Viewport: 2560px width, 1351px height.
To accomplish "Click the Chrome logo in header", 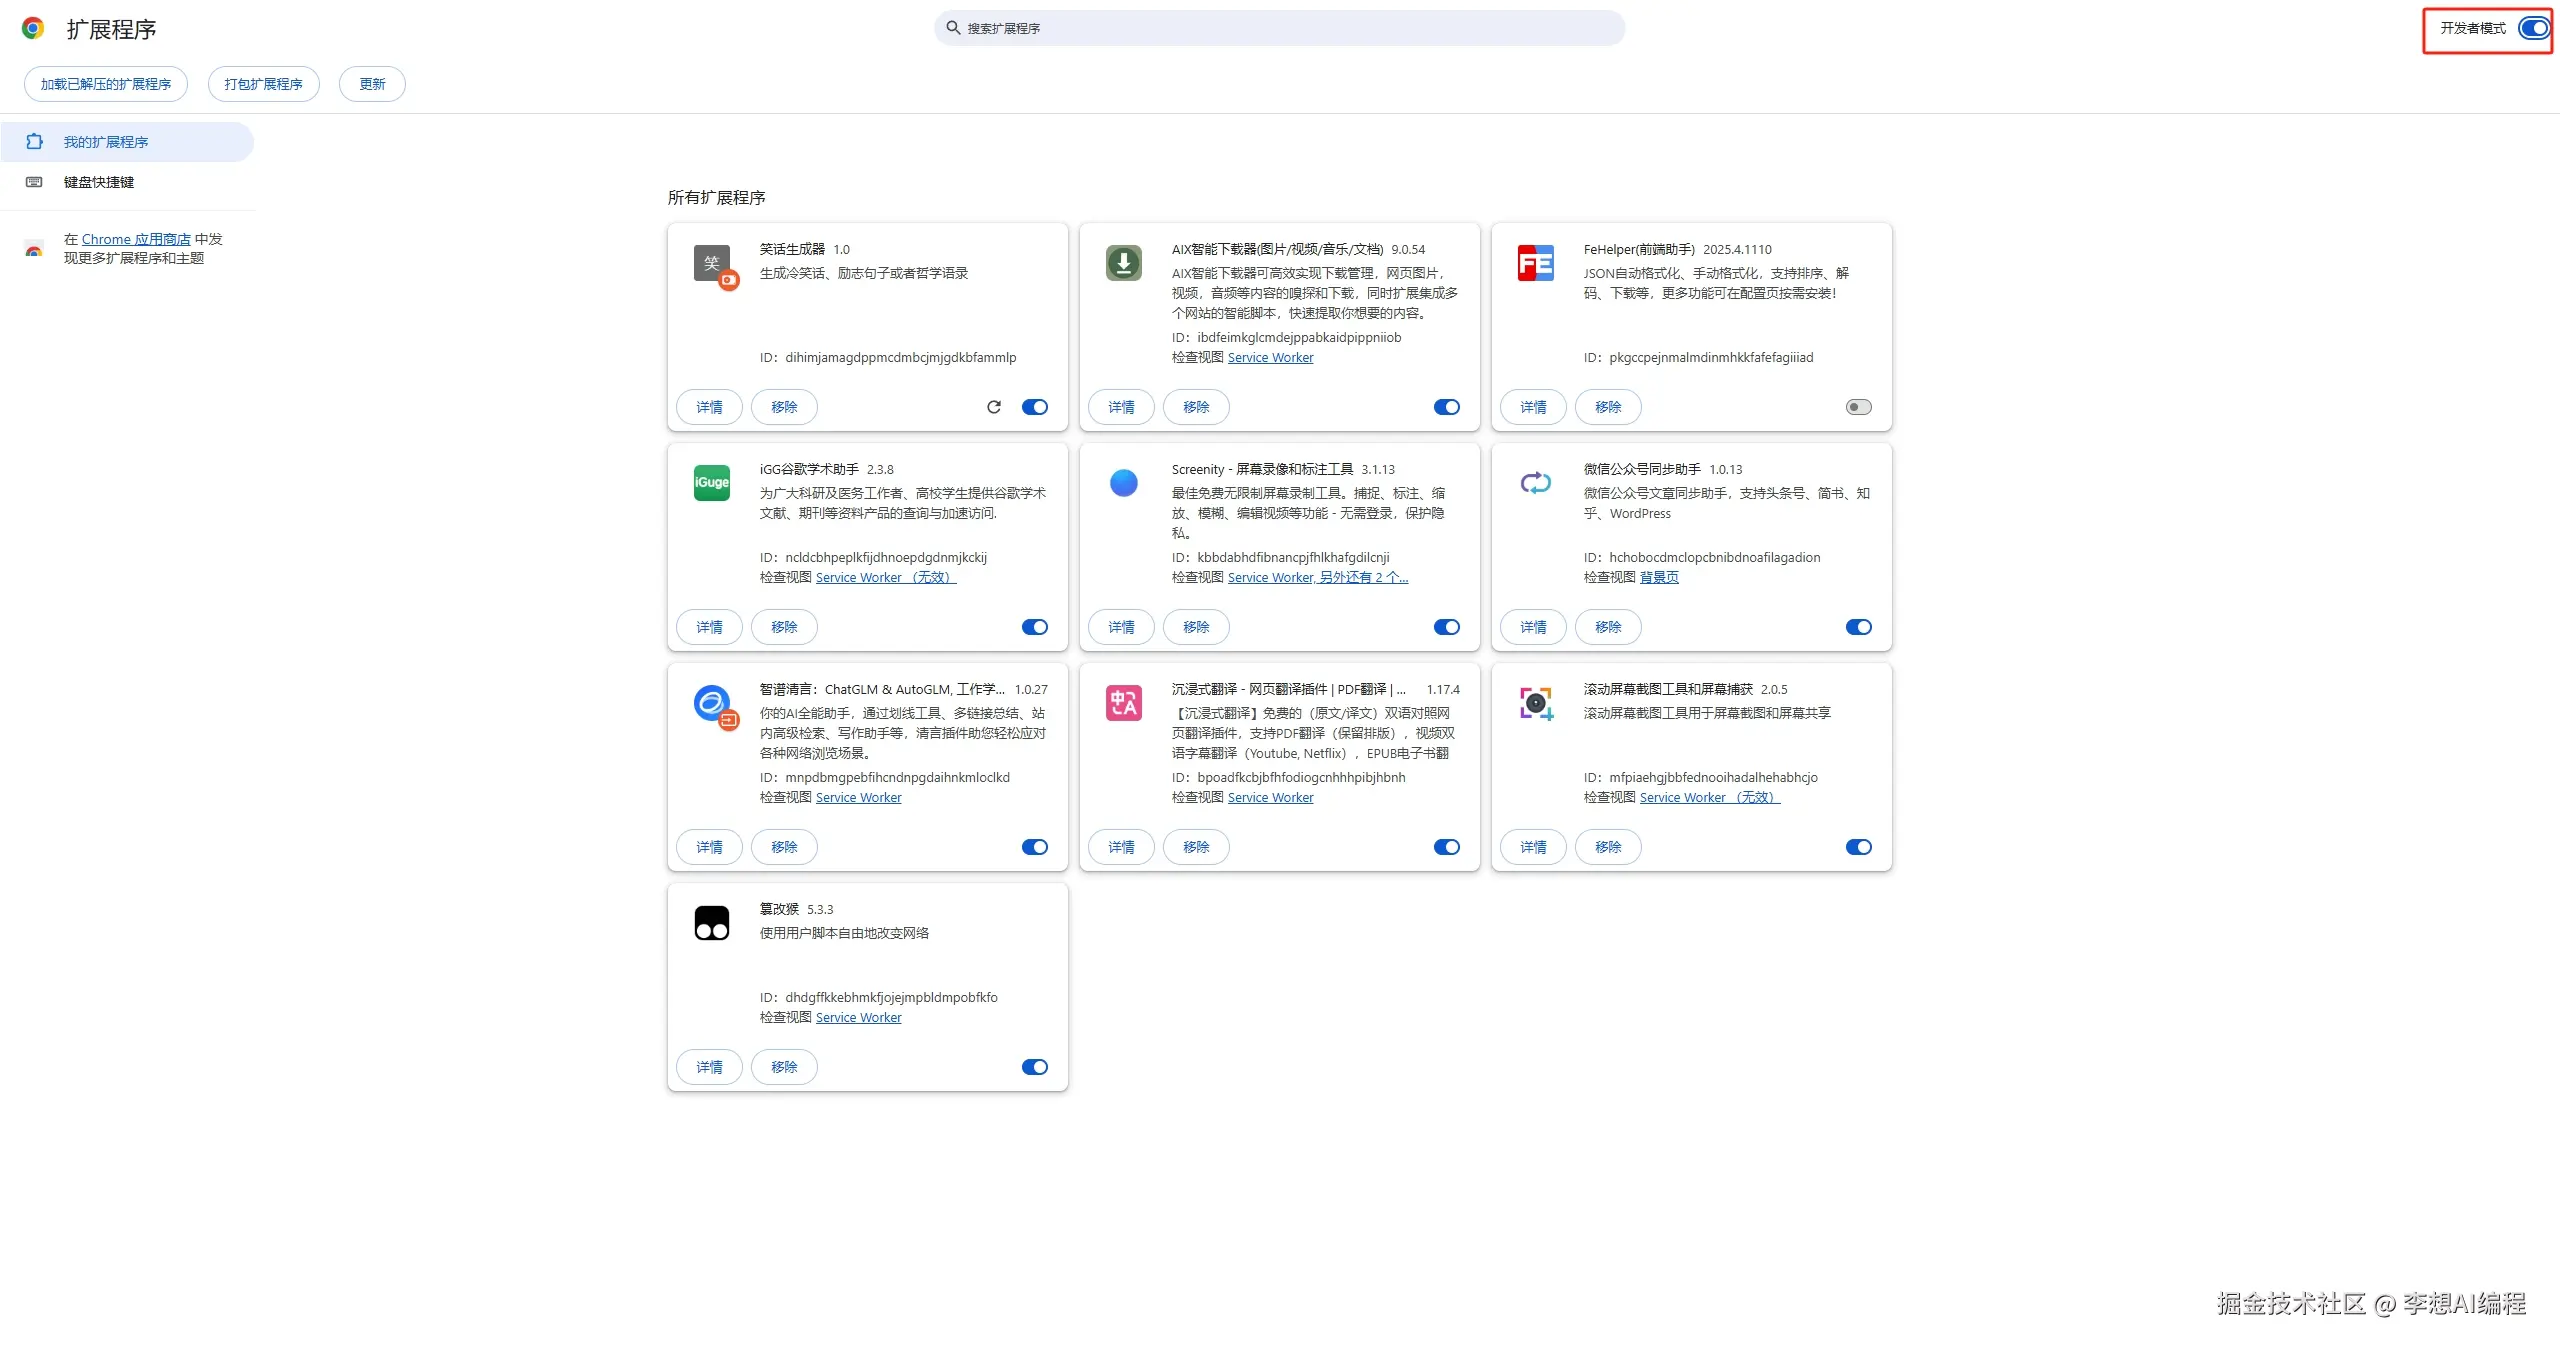I will (x=33, y=29).
